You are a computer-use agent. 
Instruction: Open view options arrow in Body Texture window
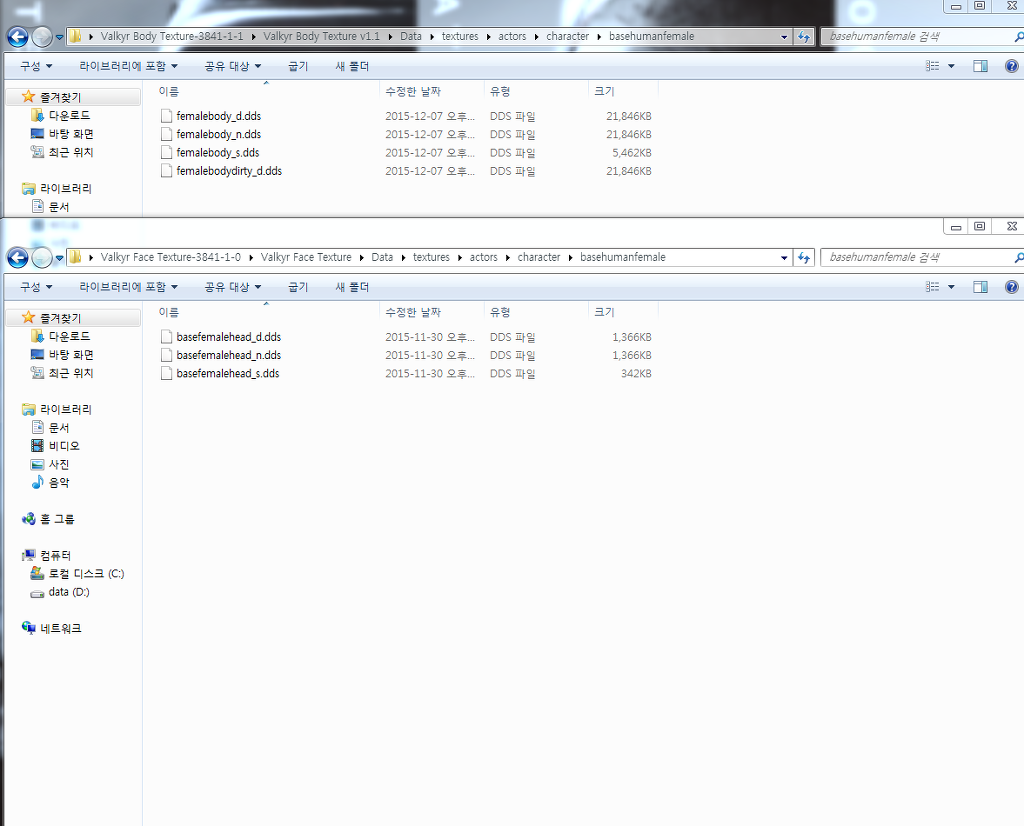951,66
